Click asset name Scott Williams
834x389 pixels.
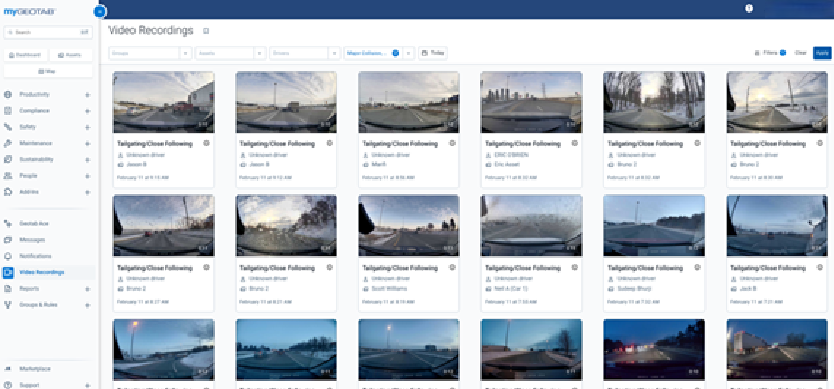pyautogui.click(x=390, y=288)
